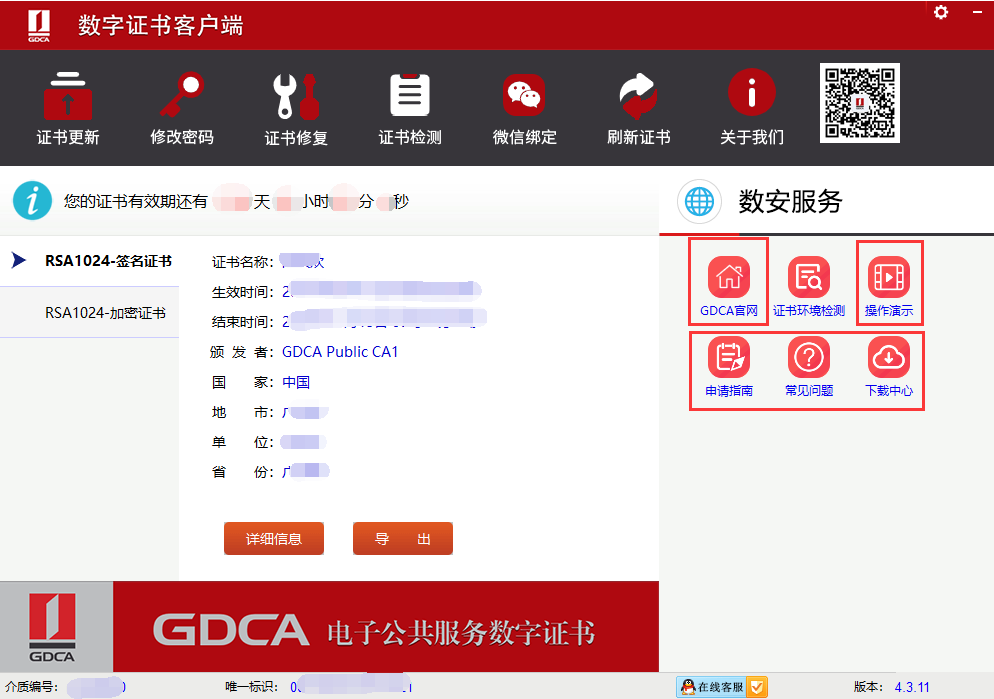994x699 pixels.
Task: Click the 刷新证书 refresh icon
Action: [638, 95]
